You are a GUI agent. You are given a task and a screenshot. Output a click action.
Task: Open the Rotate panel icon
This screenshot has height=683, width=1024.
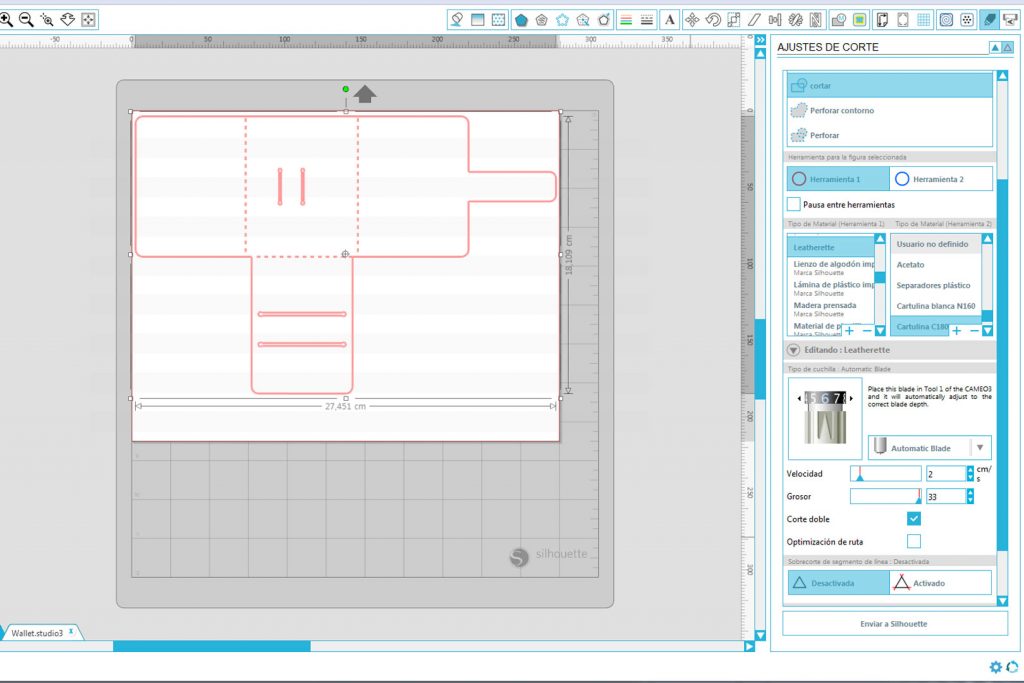click(713, 20)
